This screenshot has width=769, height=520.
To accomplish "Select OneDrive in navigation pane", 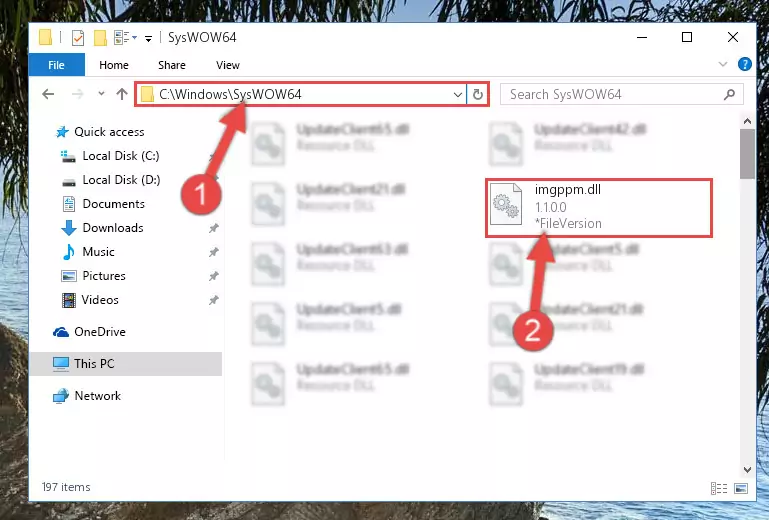I will pyautogui.click(x=100, y=332).
